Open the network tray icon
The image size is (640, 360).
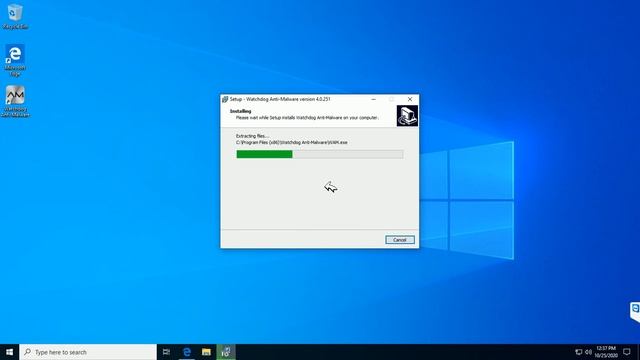click(578, 352)
